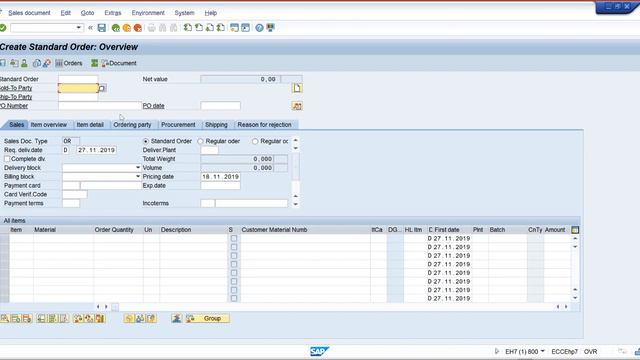Check the Complete dlv. checkbox
The height and width of the screenshot is (360, 640).
7,159
